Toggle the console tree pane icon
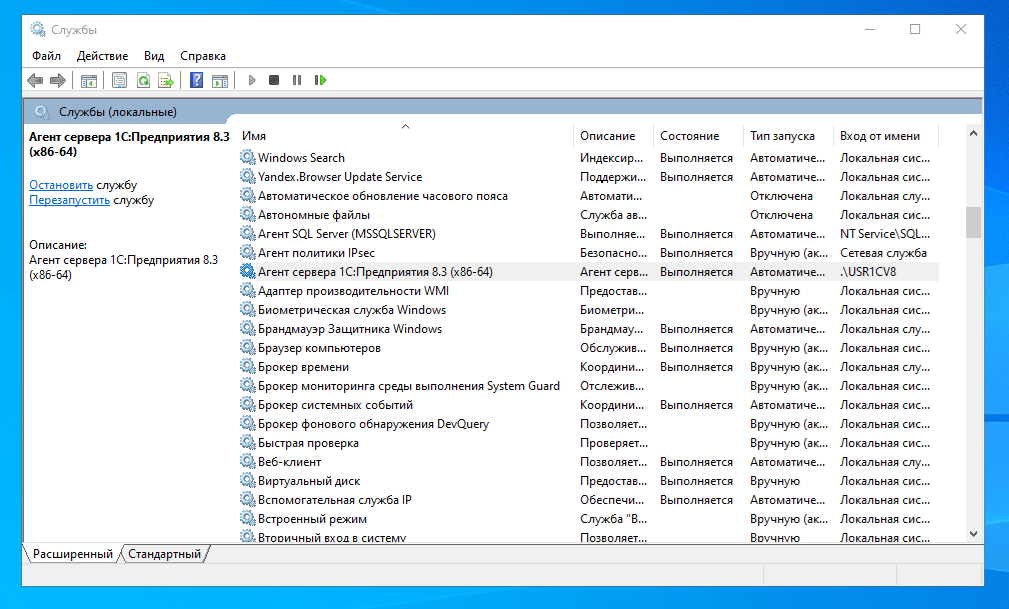 point(89,80)
